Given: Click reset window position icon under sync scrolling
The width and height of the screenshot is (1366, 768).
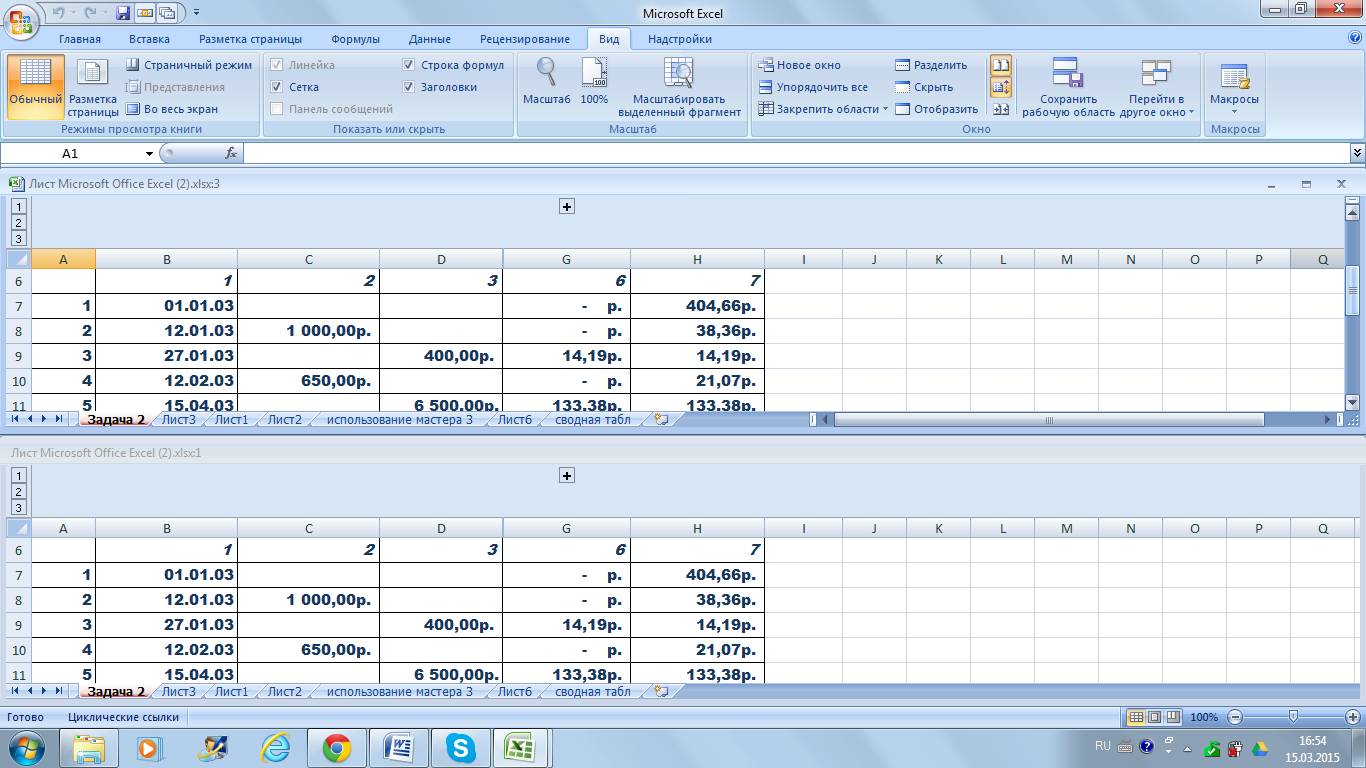Looking at the screenshot, I should click(x=1000, y=109).
